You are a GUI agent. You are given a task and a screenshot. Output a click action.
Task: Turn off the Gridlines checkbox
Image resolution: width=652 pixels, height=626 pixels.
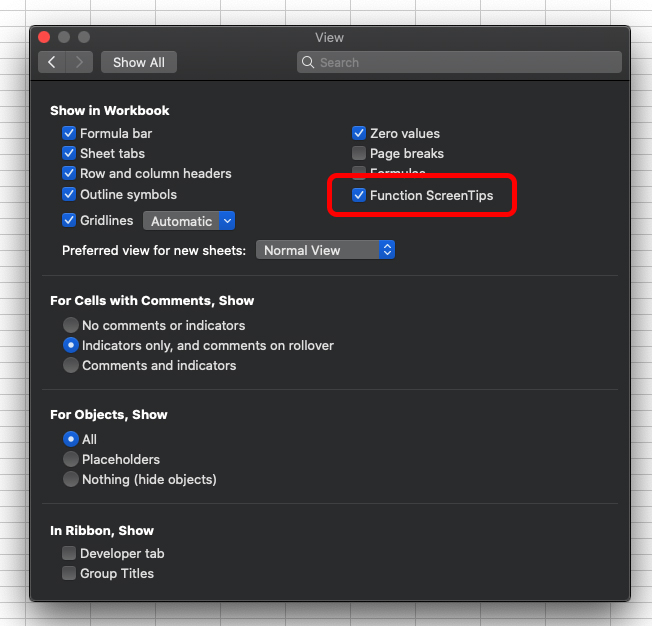[69, 220]
